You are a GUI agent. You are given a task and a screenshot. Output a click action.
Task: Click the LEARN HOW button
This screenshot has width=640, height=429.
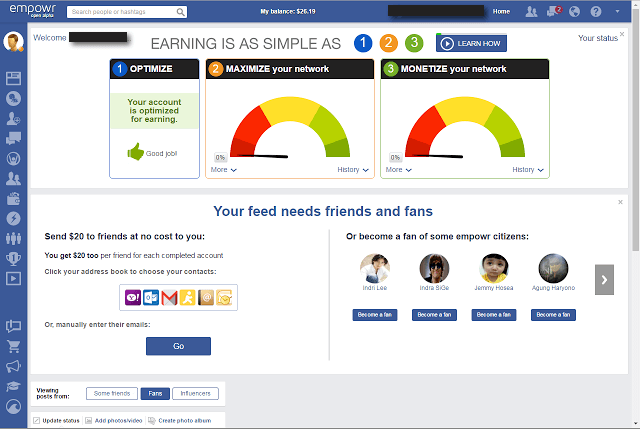point(471,43)
